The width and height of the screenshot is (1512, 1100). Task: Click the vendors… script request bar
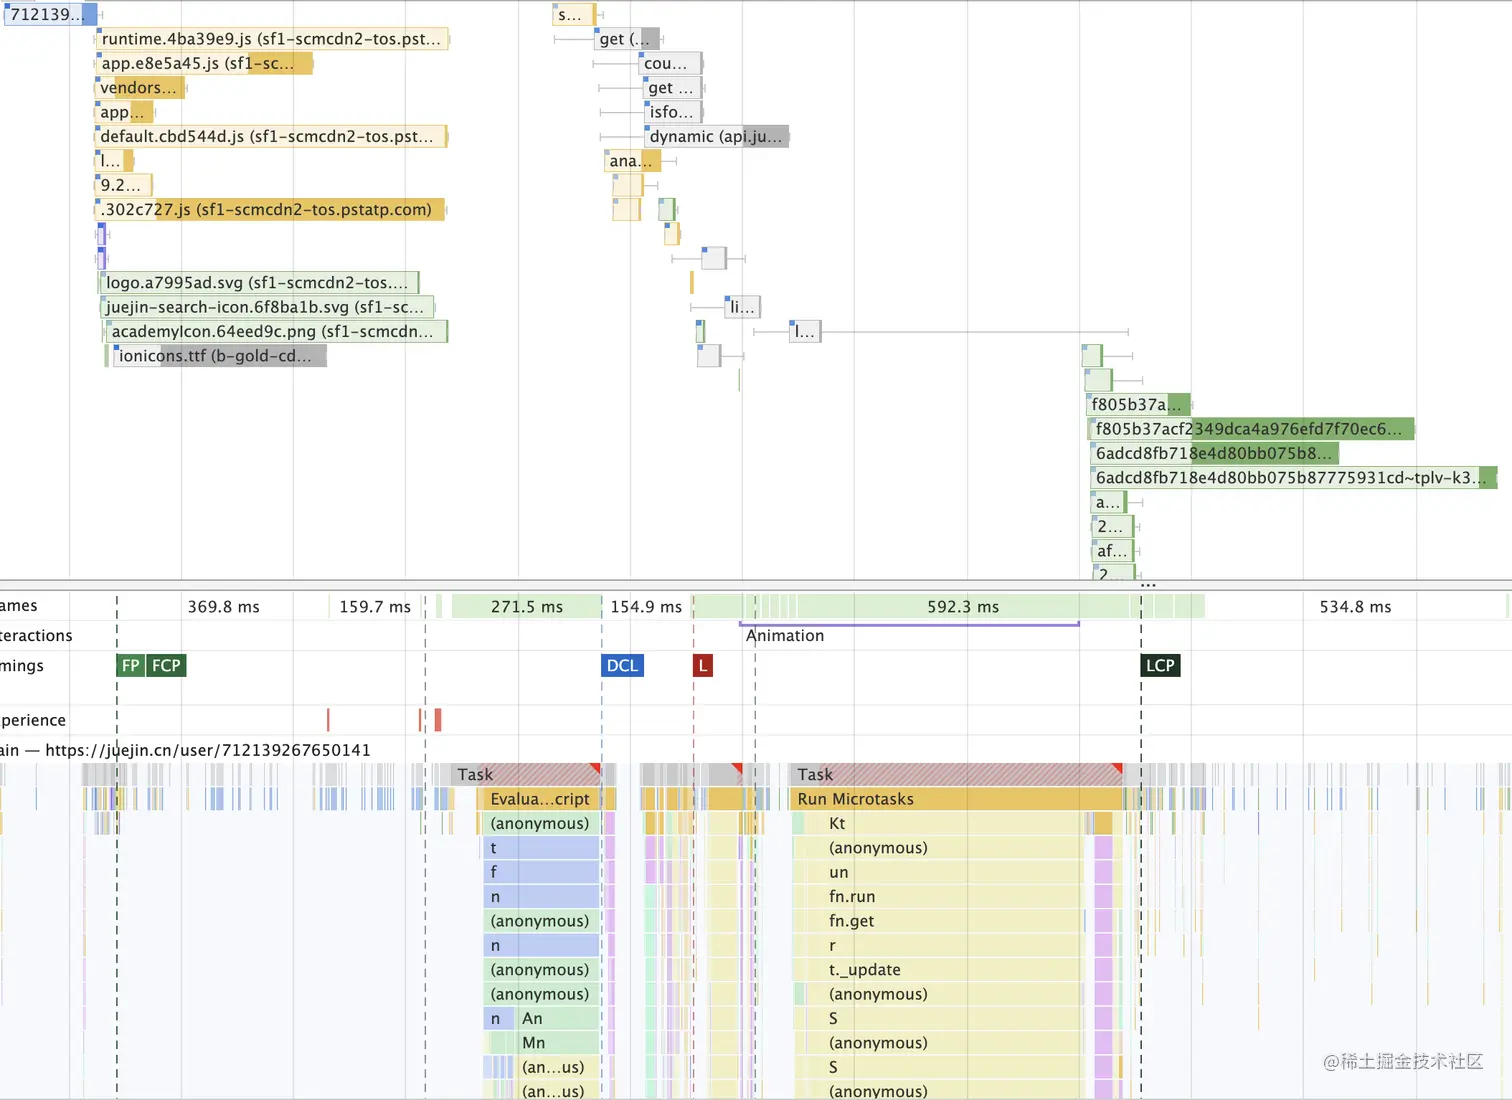(x=140, y=88)
